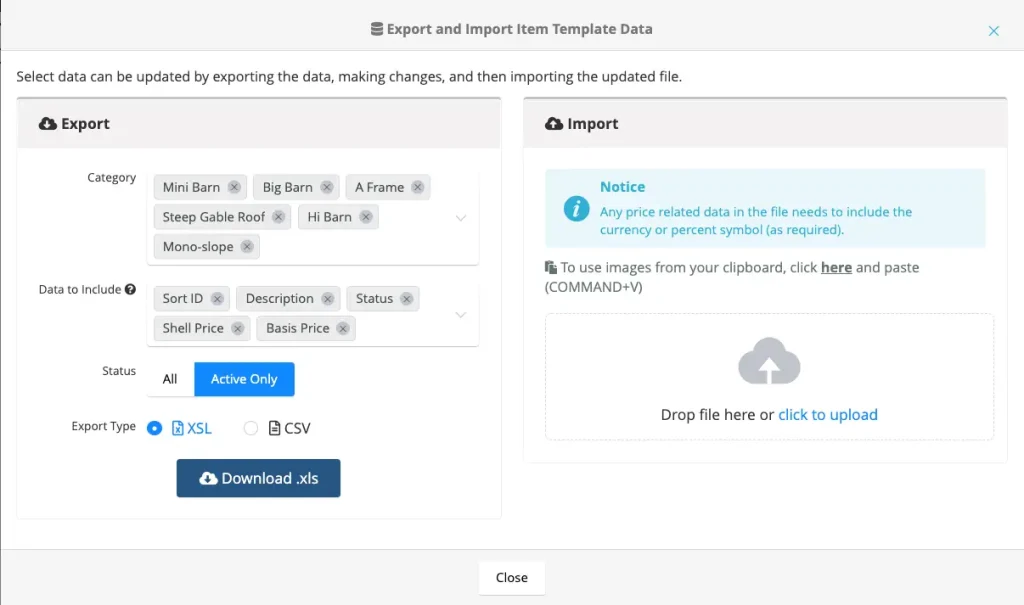Remove the Mini Barn category tag
The image size is (1024, 605).
pos(234,187)
